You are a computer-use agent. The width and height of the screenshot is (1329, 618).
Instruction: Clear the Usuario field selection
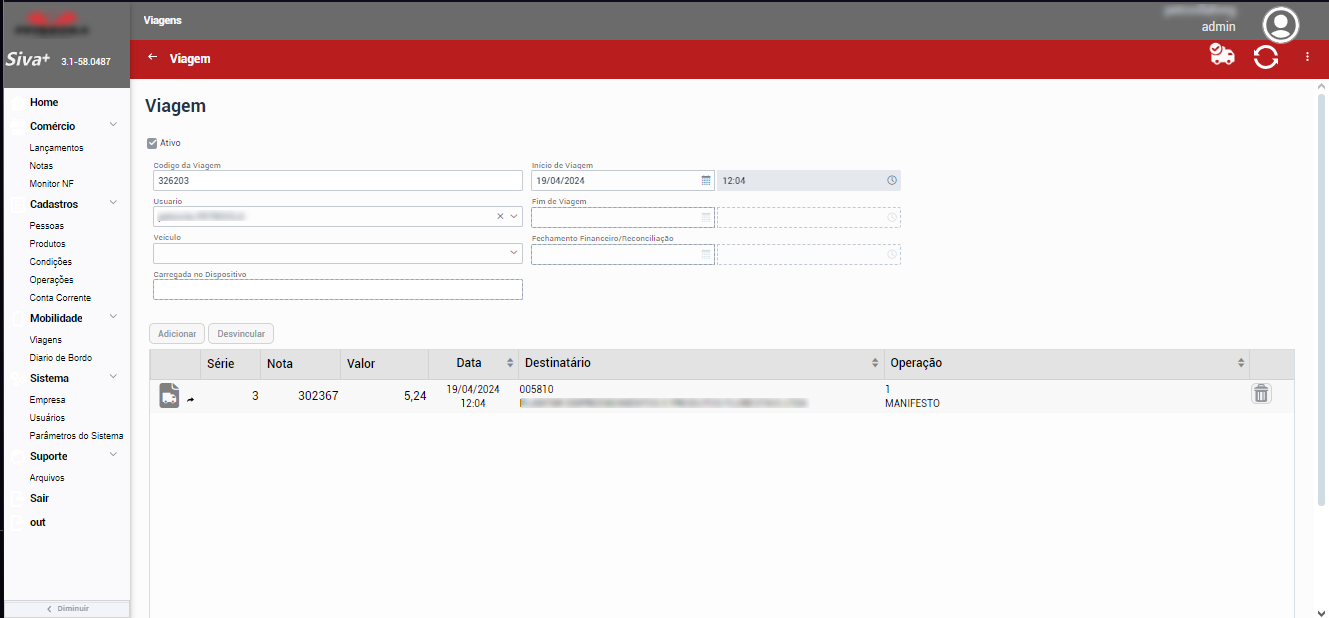[x=500, y=216]
